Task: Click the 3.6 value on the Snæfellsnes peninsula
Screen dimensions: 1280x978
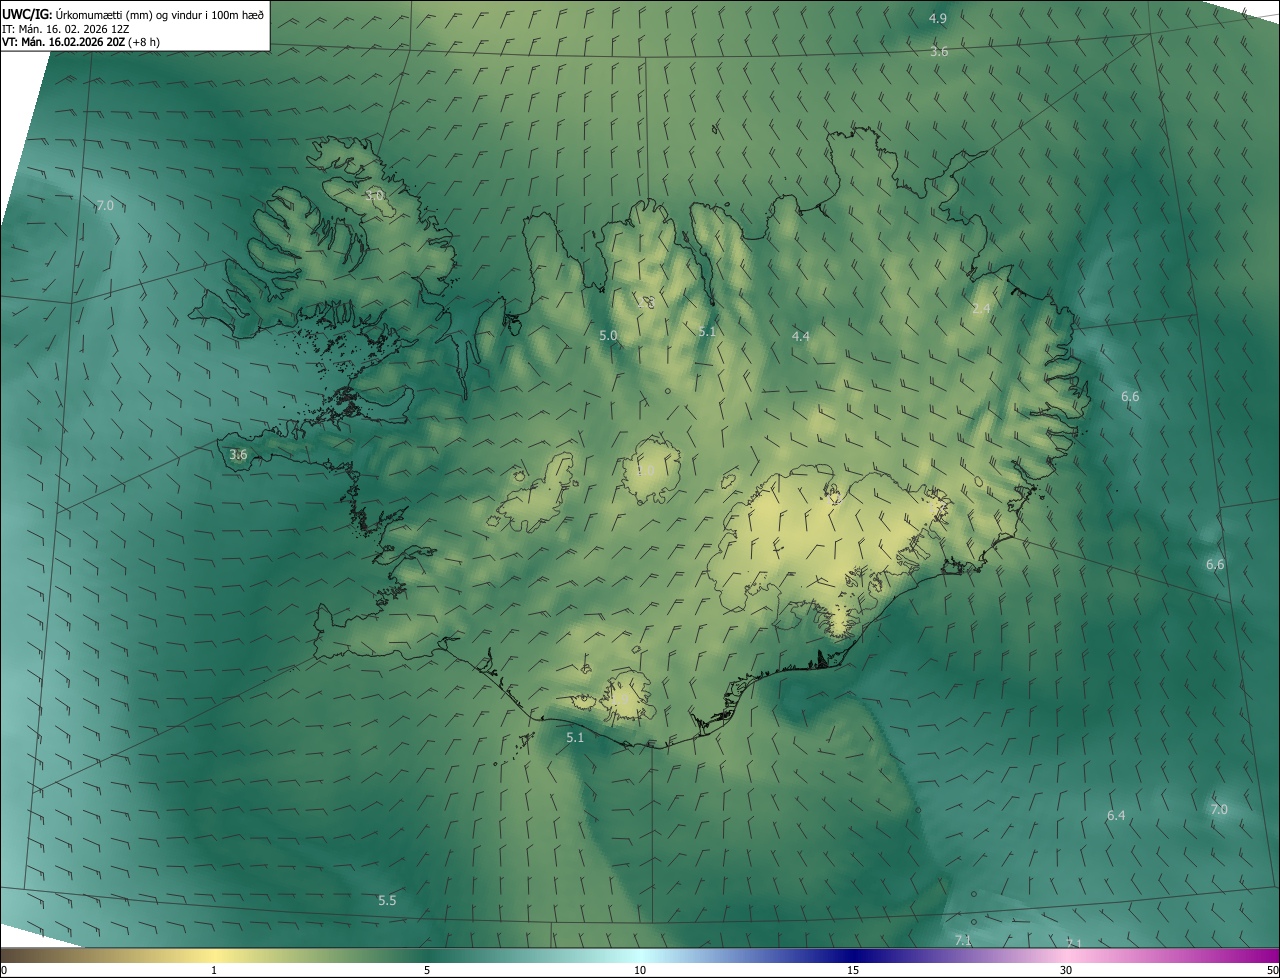Action: tap(238, 455)
